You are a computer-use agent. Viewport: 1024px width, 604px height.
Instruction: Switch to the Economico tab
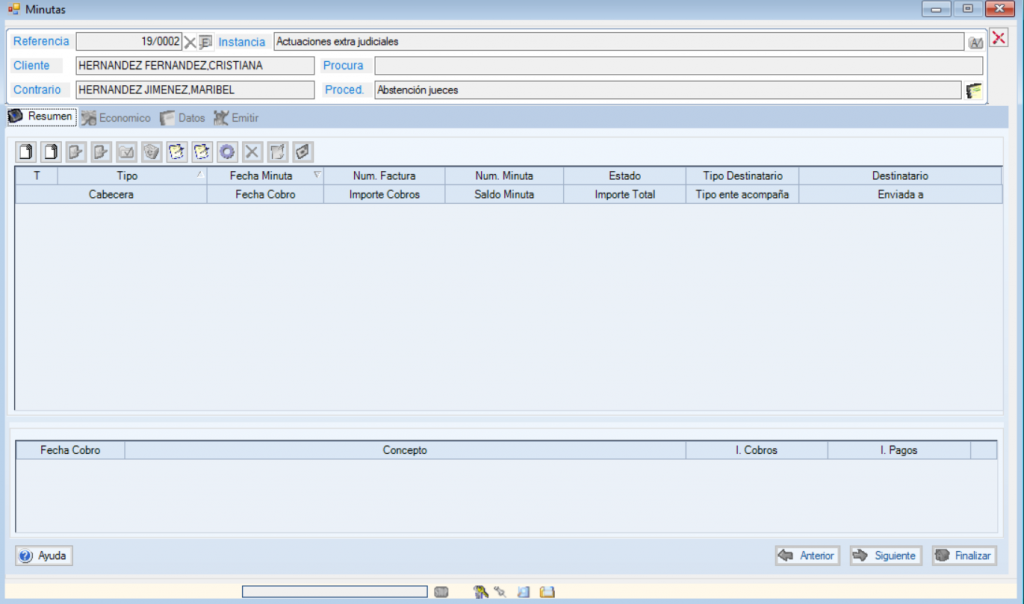coord(116,118)
